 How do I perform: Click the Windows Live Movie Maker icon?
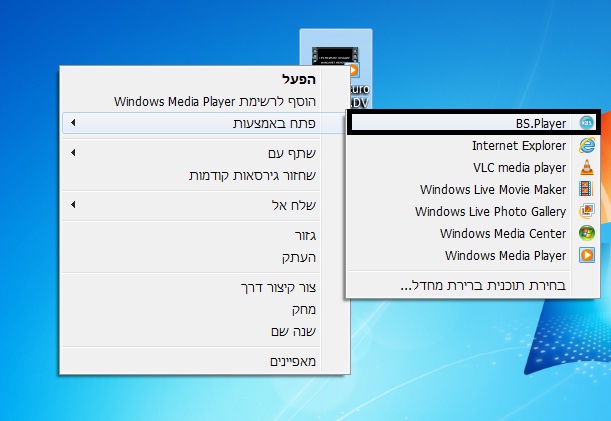pyautogui.click(x=586, y=190)
